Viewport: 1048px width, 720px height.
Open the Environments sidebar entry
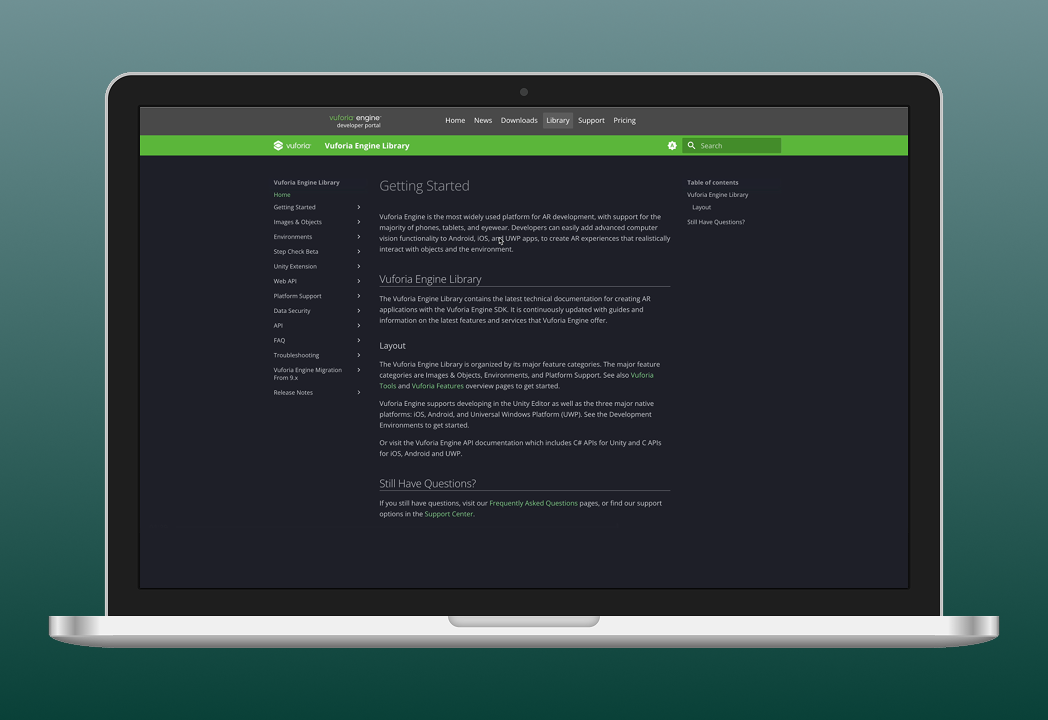293,237
